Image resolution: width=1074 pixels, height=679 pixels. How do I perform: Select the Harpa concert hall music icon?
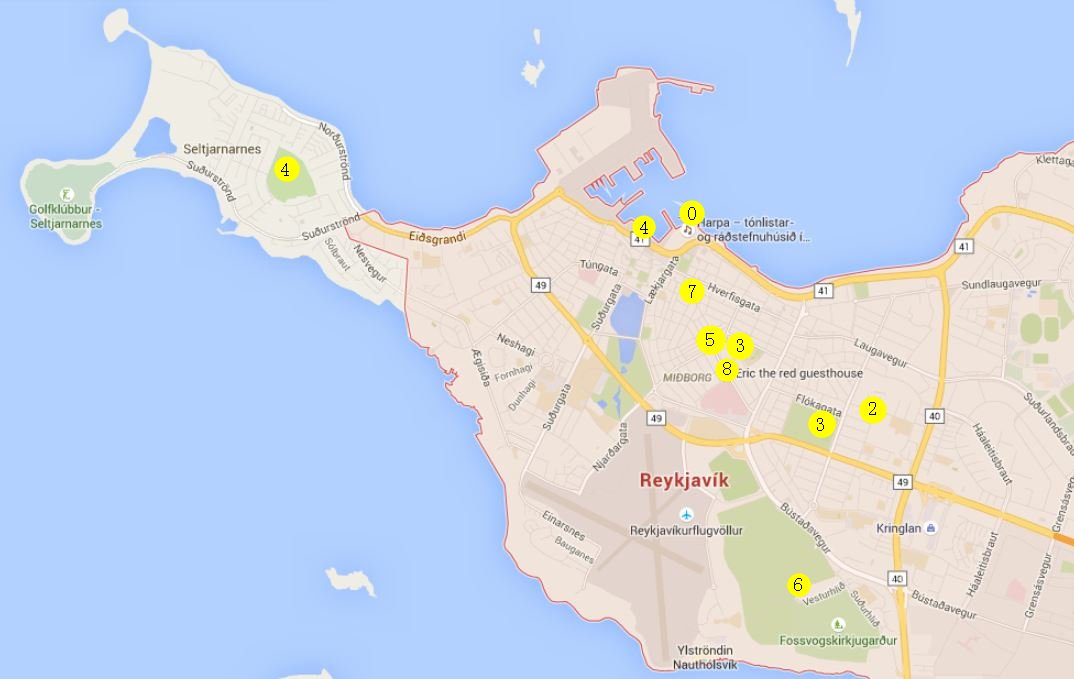(x=687, y=230)
